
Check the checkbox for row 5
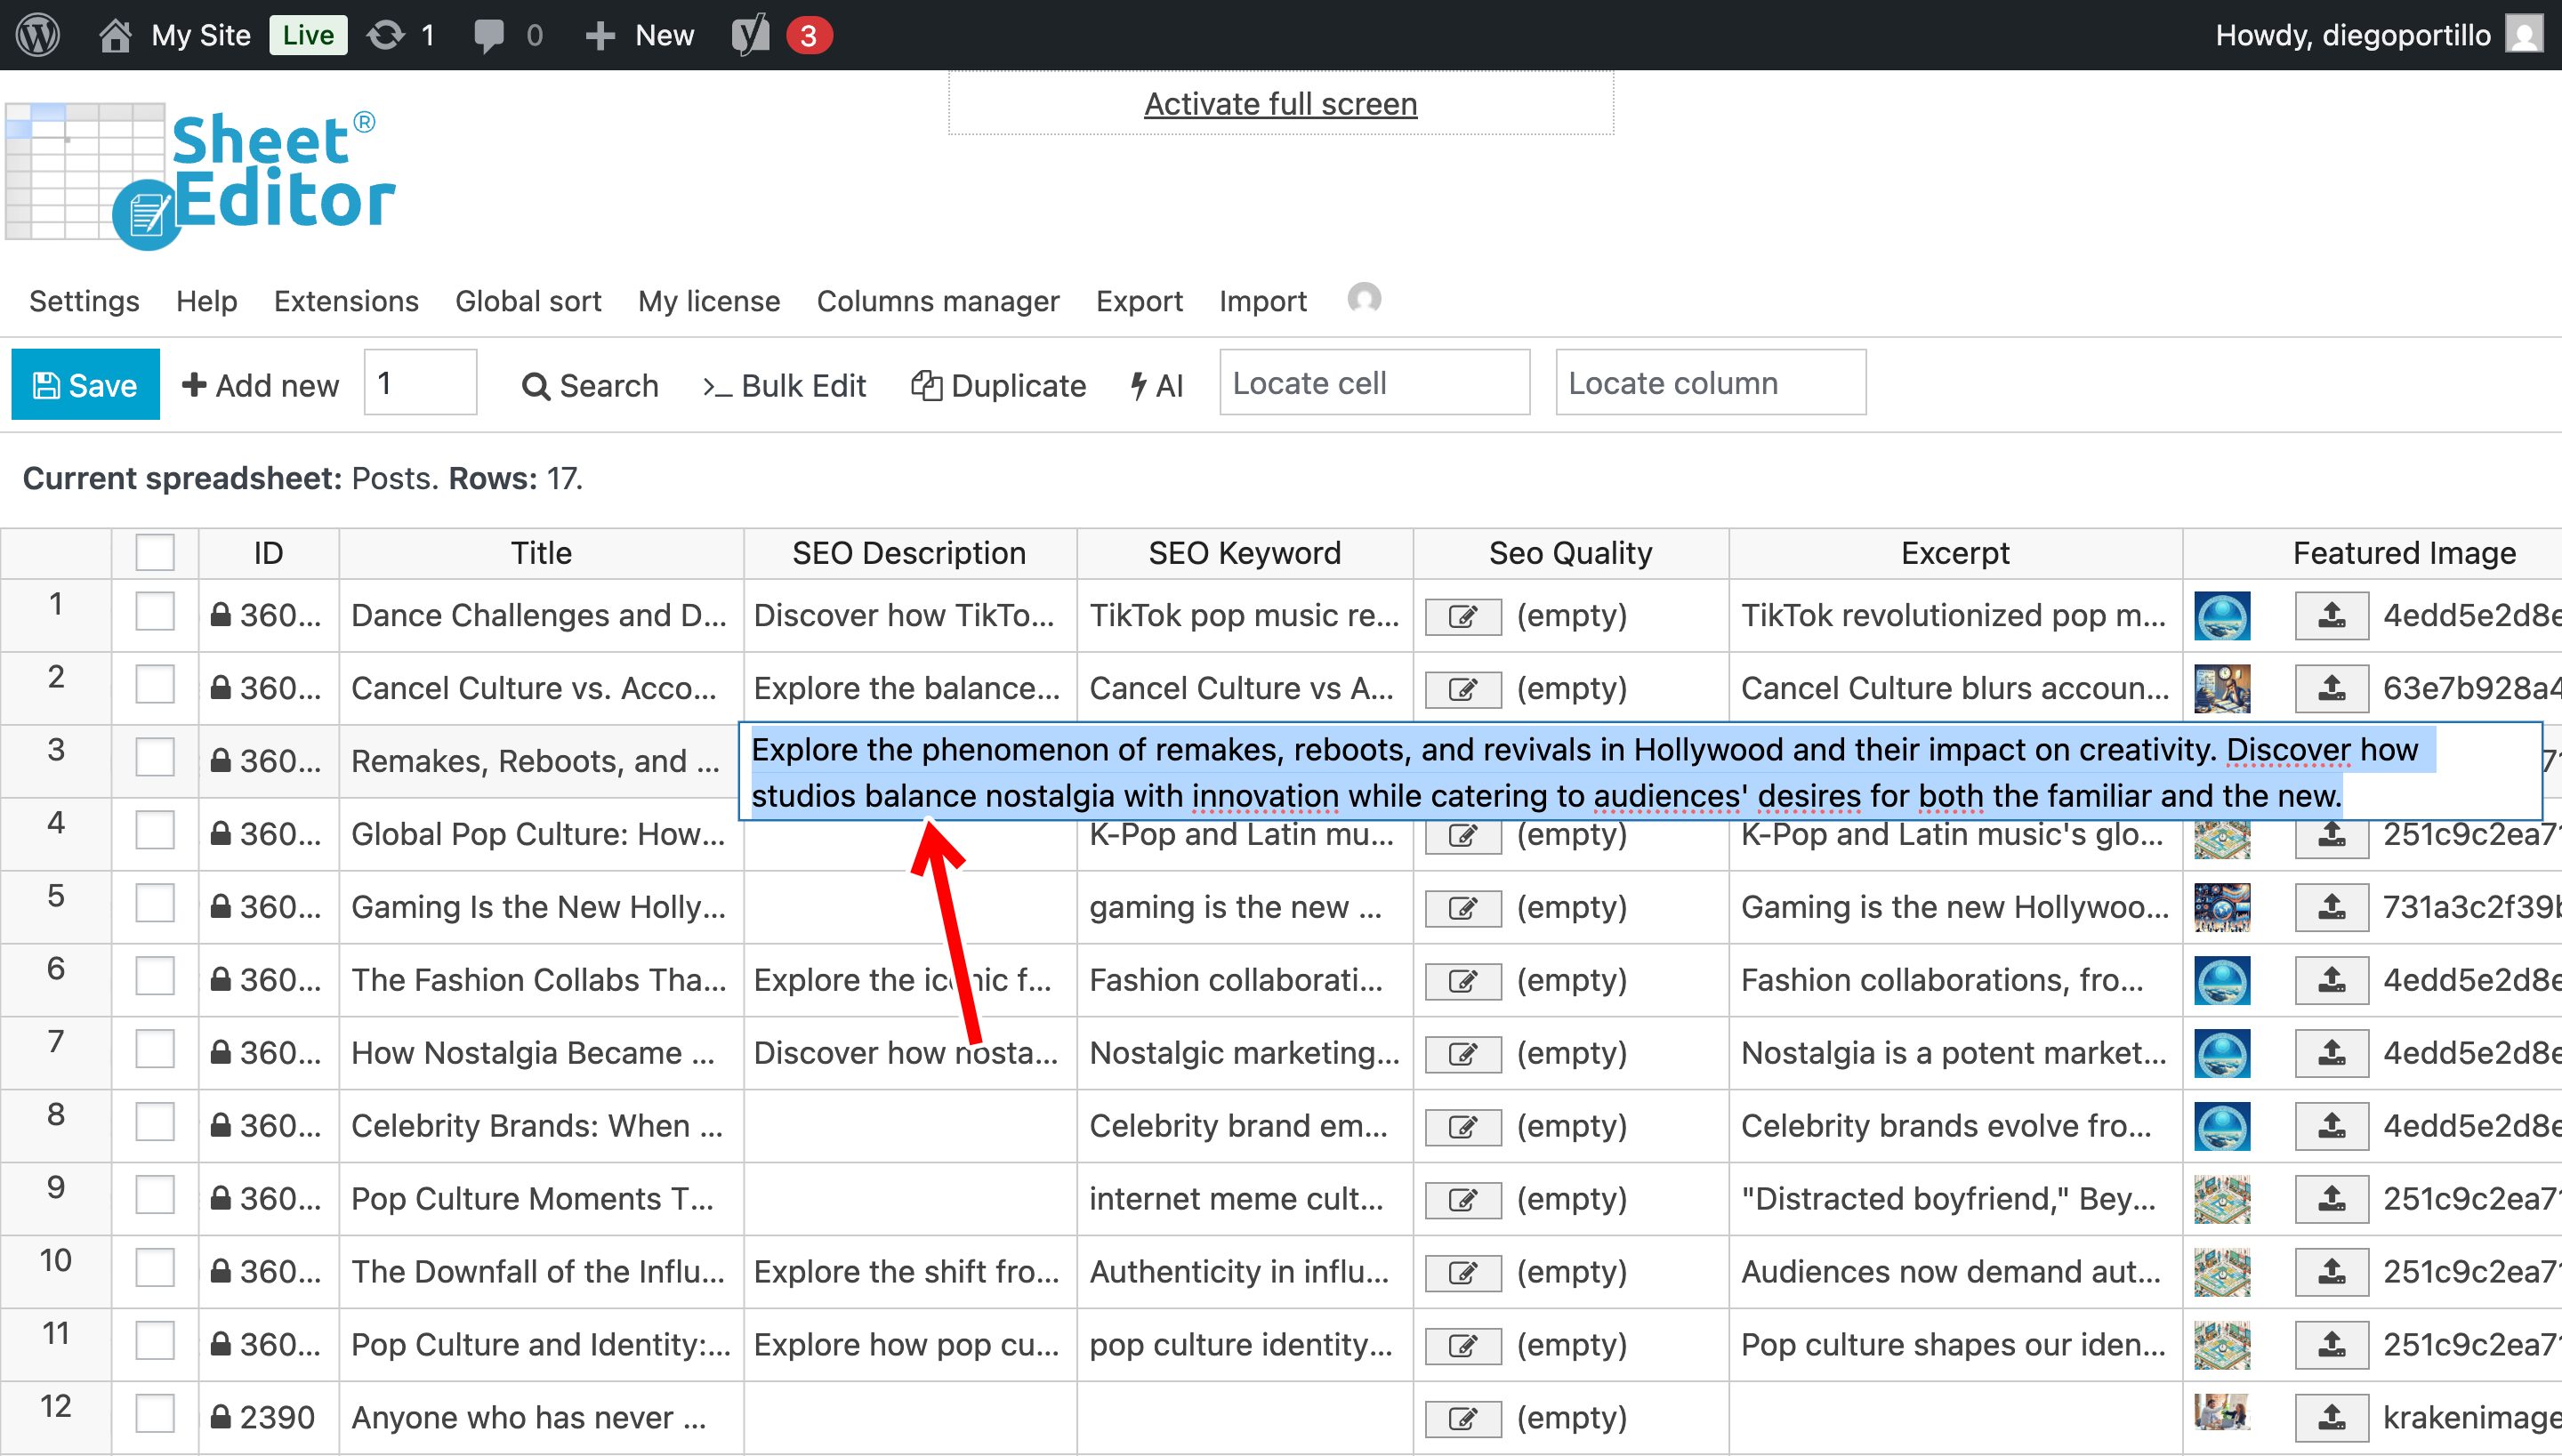coord(155,904)
